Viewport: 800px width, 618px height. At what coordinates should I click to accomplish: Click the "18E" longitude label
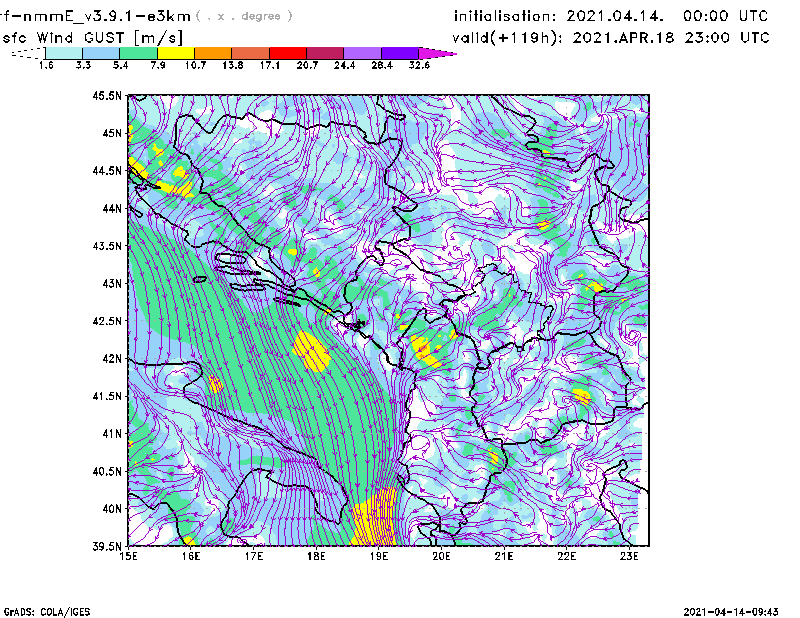click(x=316, y=556)
